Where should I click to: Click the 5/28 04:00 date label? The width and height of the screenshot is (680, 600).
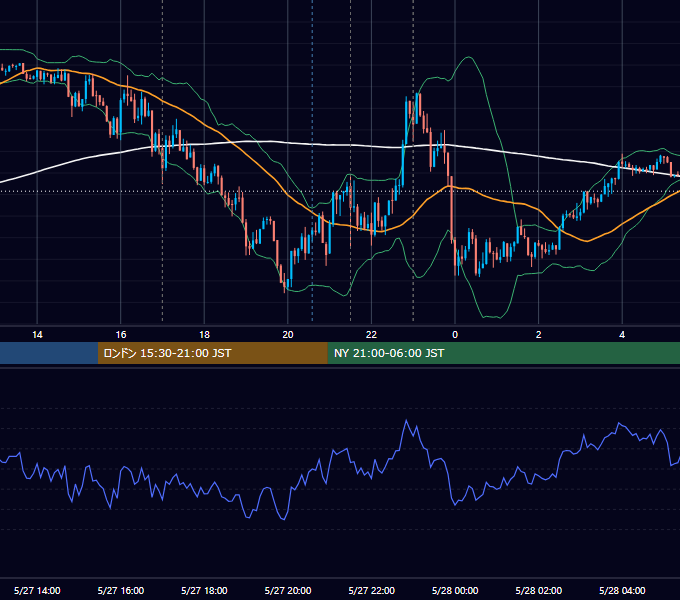coord(622,590)
